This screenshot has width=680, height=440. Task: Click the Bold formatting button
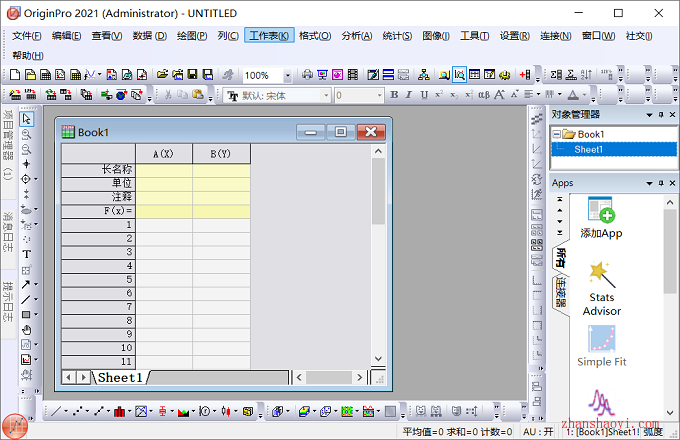coord(394,95)
